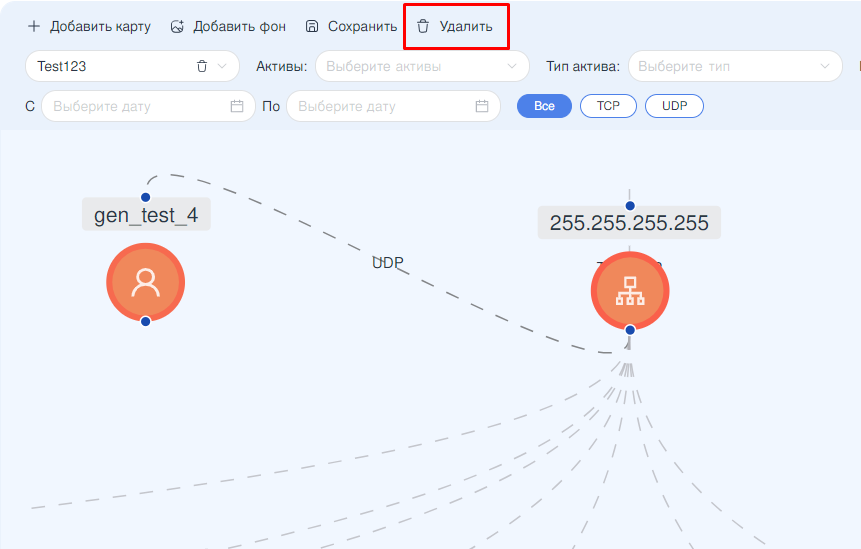The height and width of the screenshot is (549, 861).
Task: Click trash icon inside Test123 selector
Action: [201, 67]
